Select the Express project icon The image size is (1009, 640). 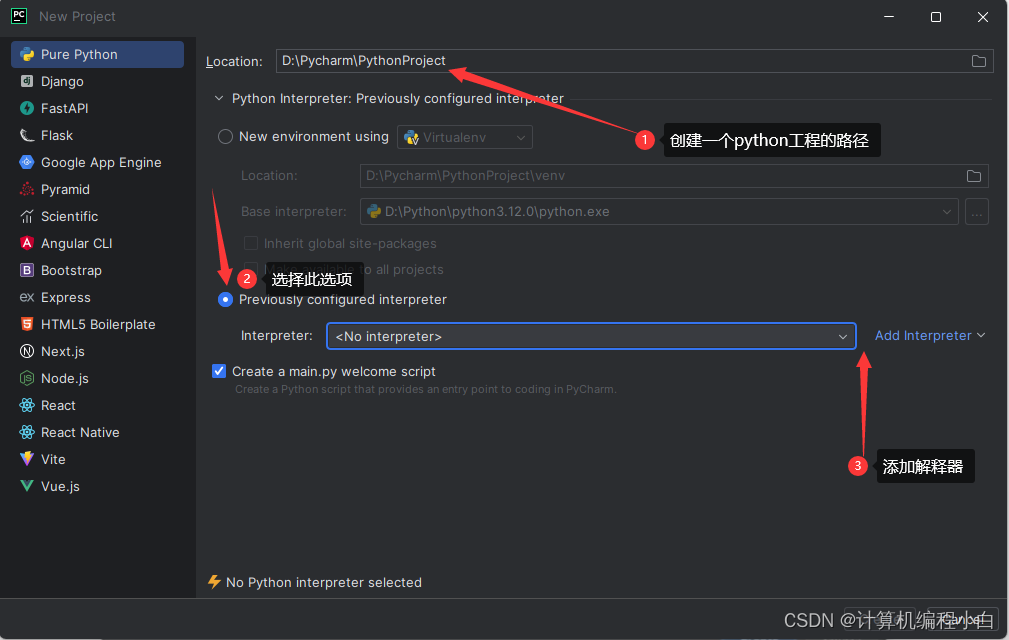[x=26, y=297]
